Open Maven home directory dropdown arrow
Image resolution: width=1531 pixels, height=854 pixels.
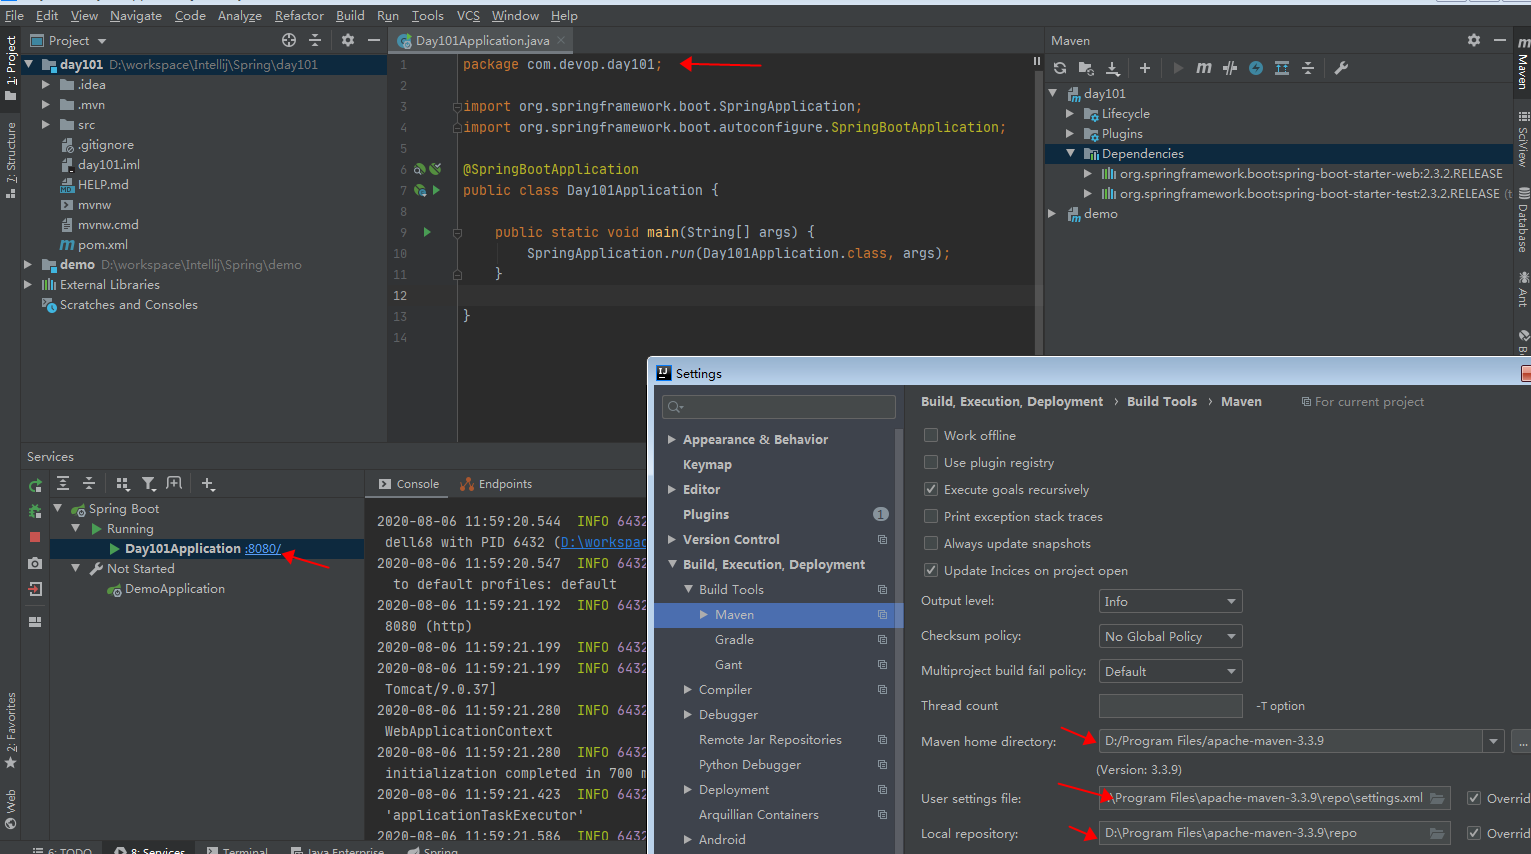click(1493, 741)
